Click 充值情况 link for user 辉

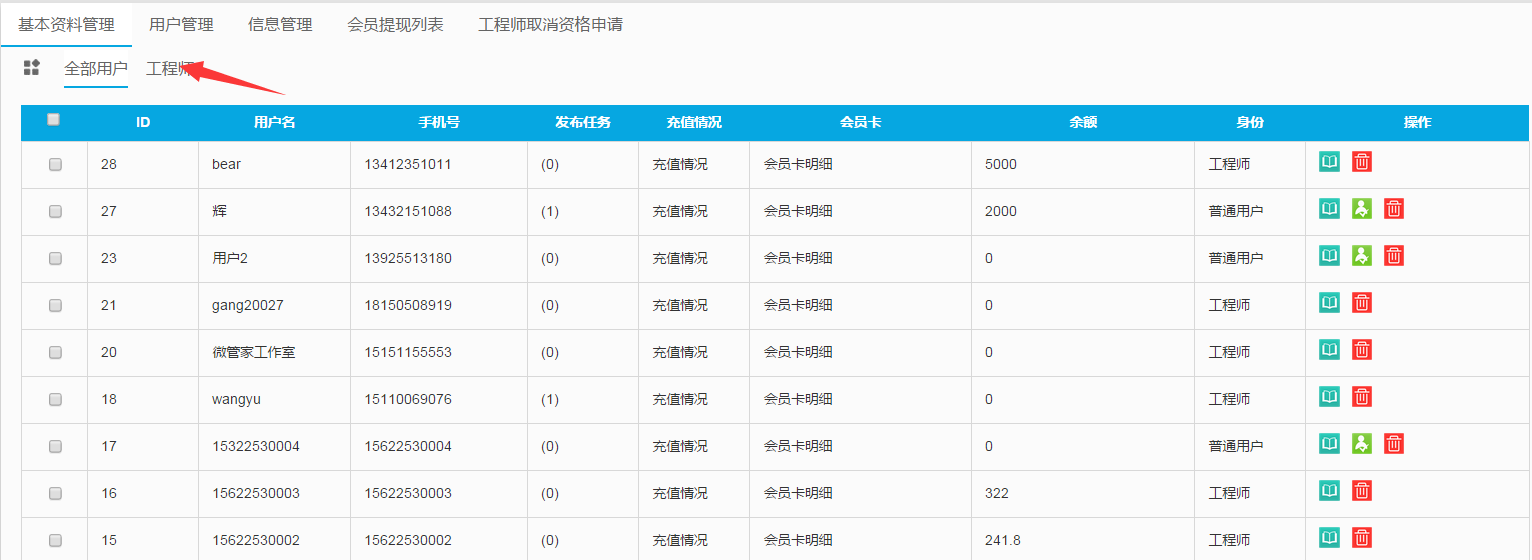tap(680, 211)
